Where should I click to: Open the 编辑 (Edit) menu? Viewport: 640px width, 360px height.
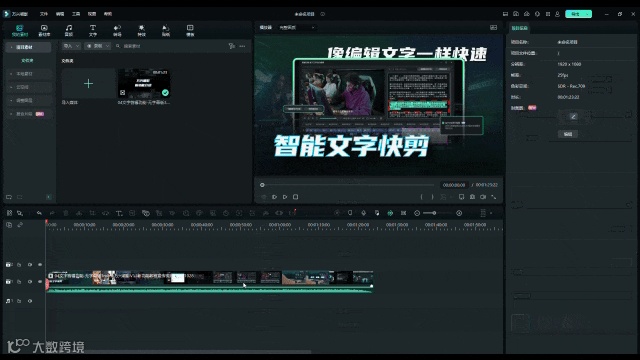pos(60,14)
